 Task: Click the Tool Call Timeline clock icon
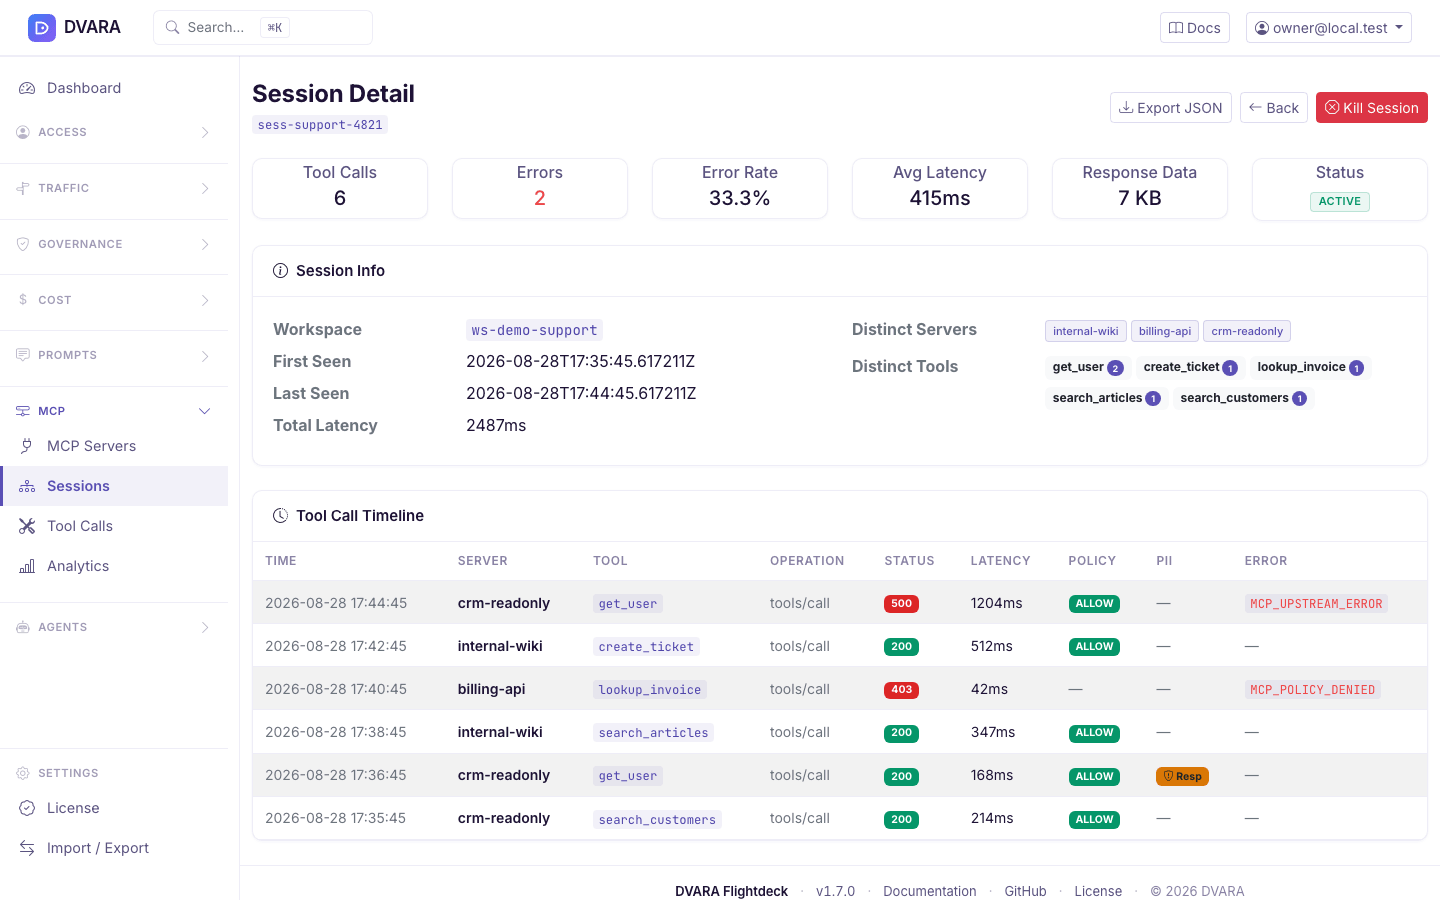pos(280,516)
